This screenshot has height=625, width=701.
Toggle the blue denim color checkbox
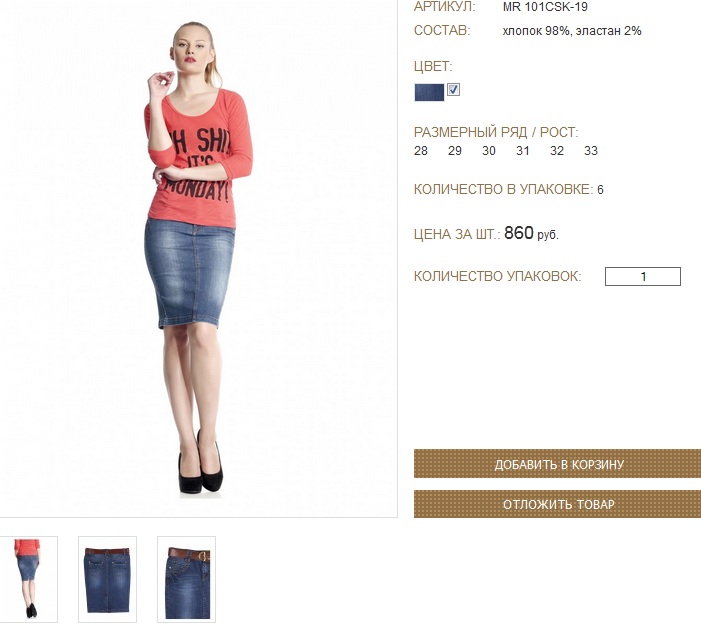pyautogui.click(x=453, y=90)
